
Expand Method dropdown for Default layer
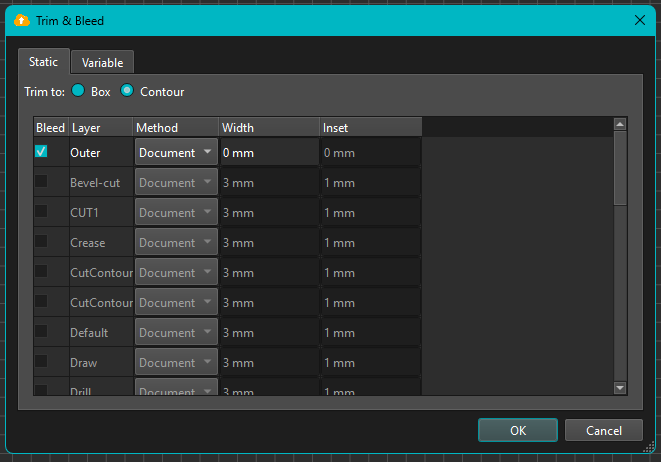[x=176, y=332]
